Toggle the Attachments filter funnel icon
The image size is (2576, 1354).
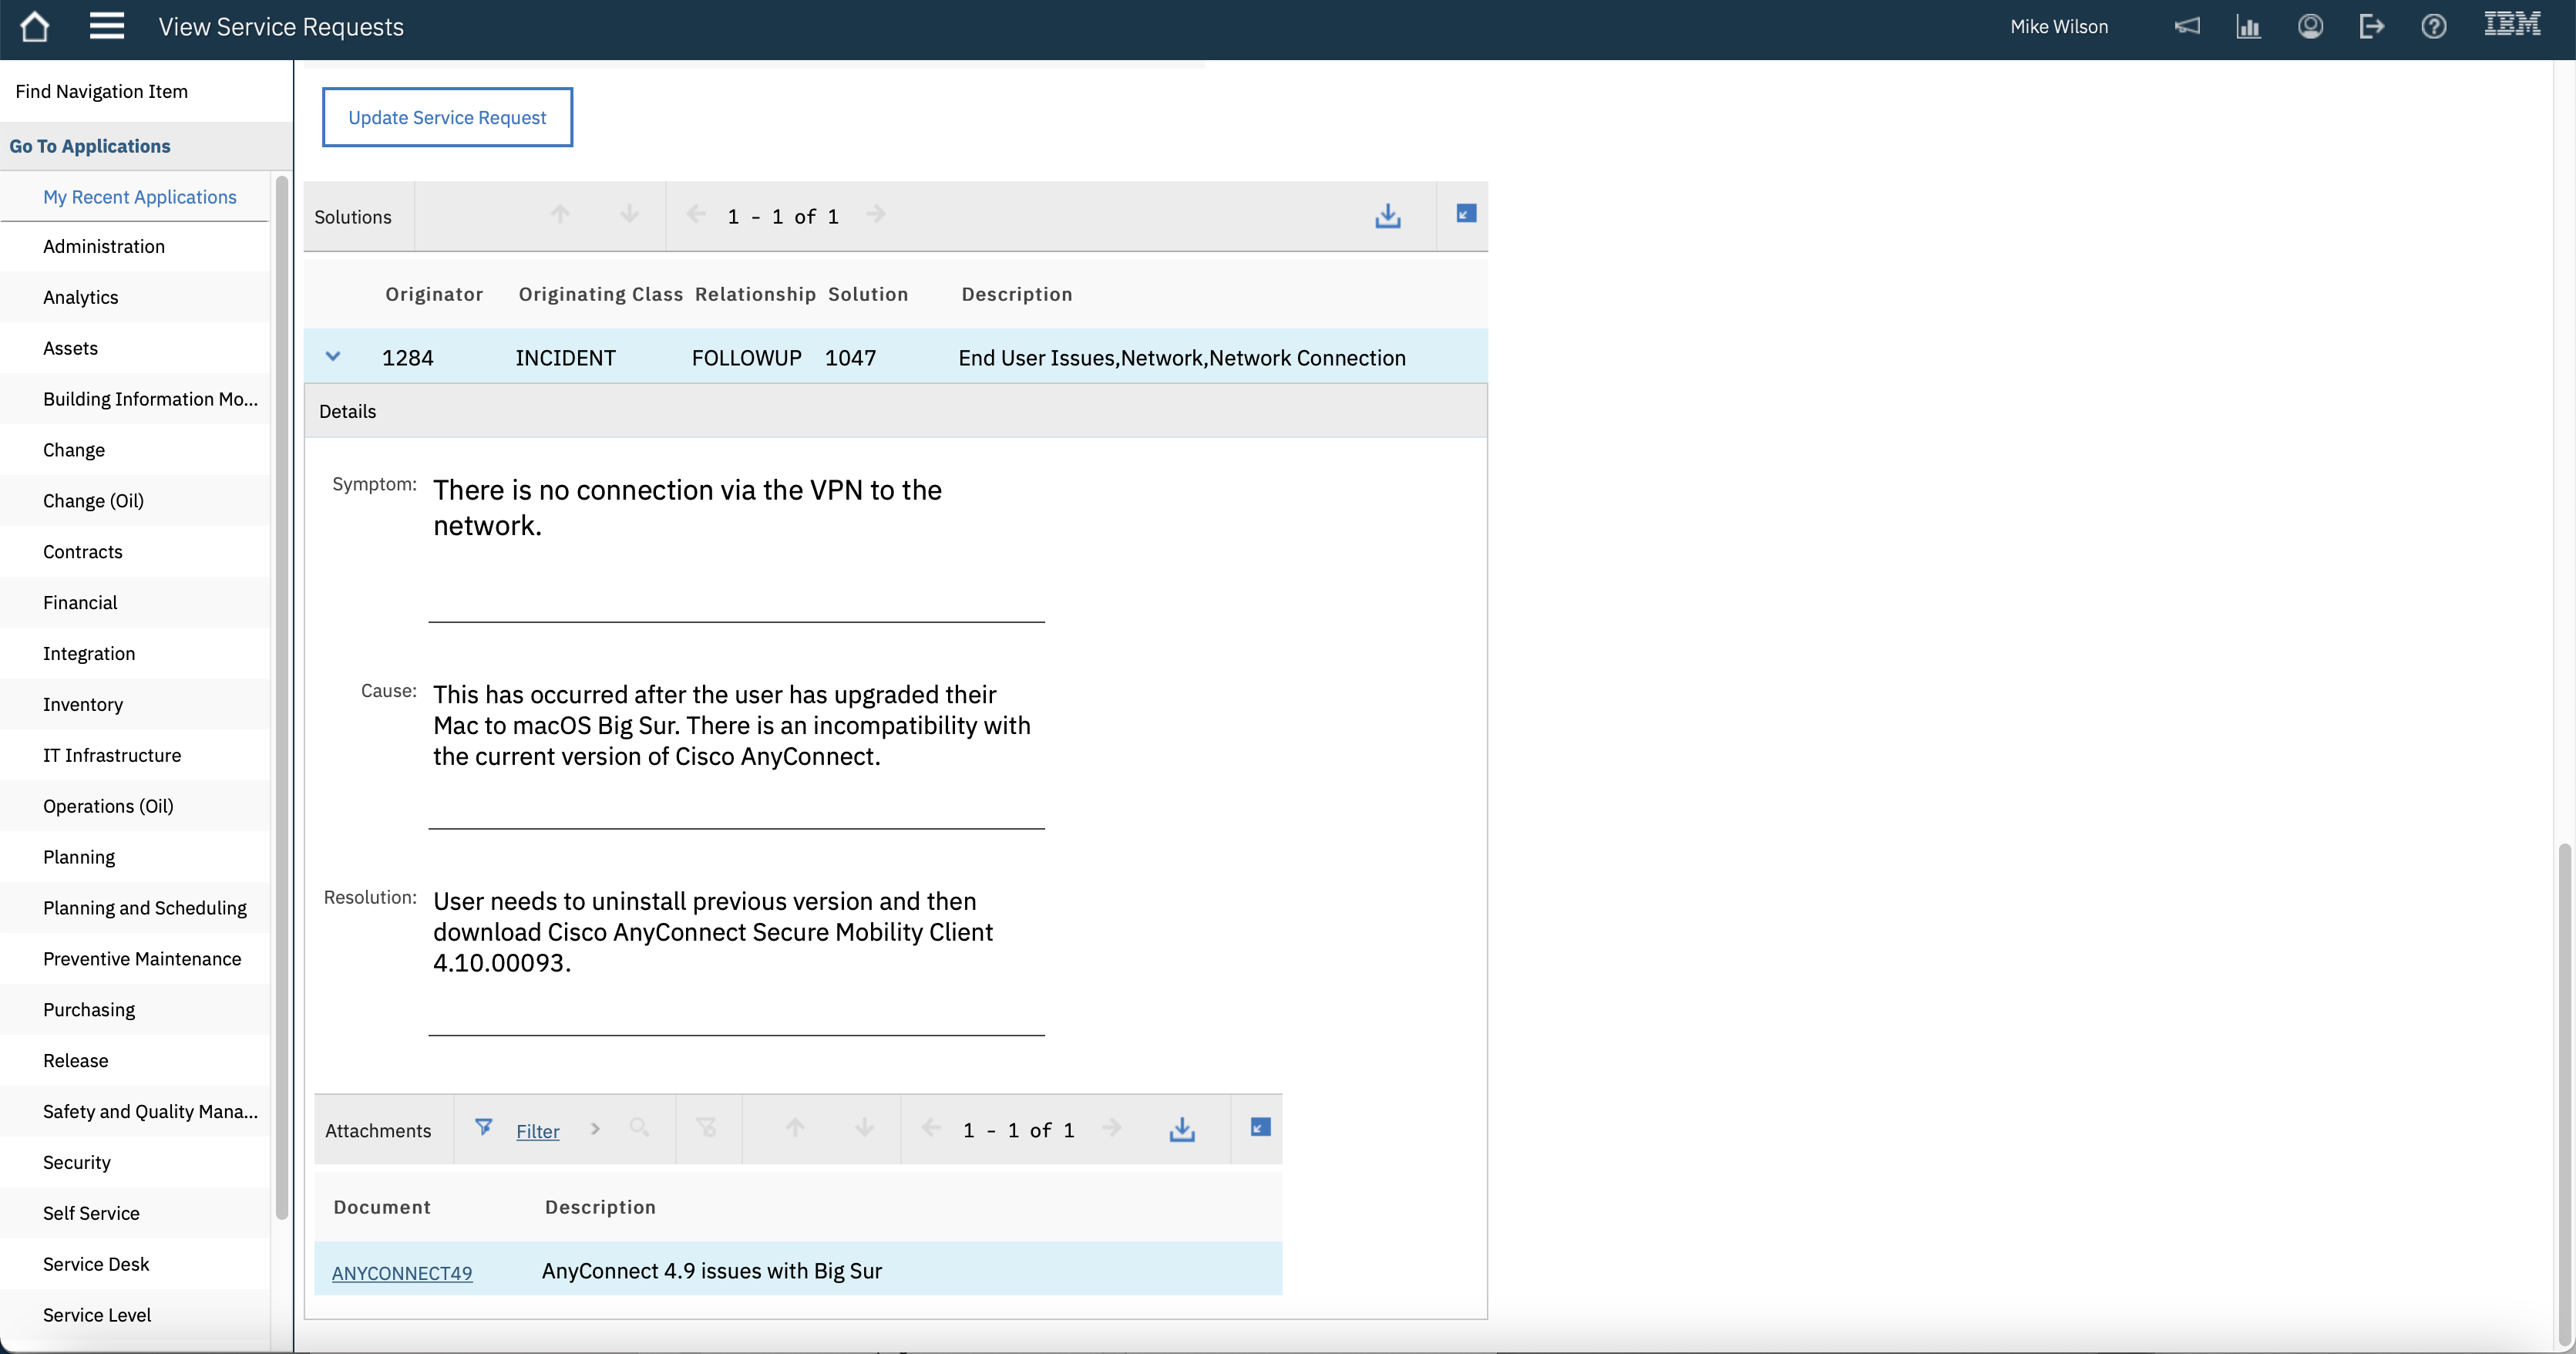pyautogui.click(x=483, y=1128)
